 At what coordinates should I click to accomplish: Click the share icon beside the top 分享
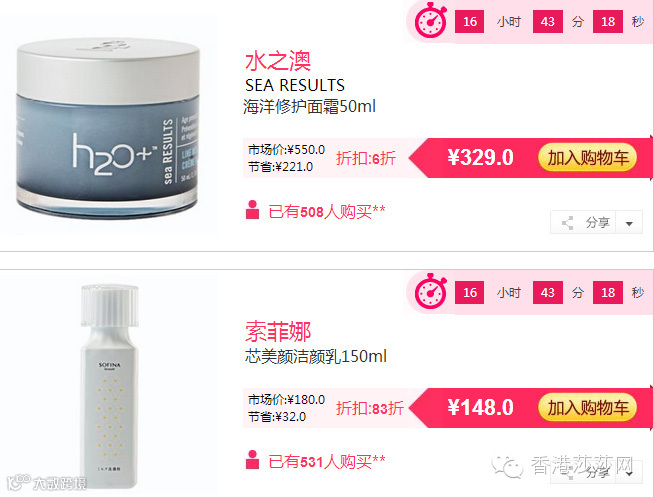[567, 223]
